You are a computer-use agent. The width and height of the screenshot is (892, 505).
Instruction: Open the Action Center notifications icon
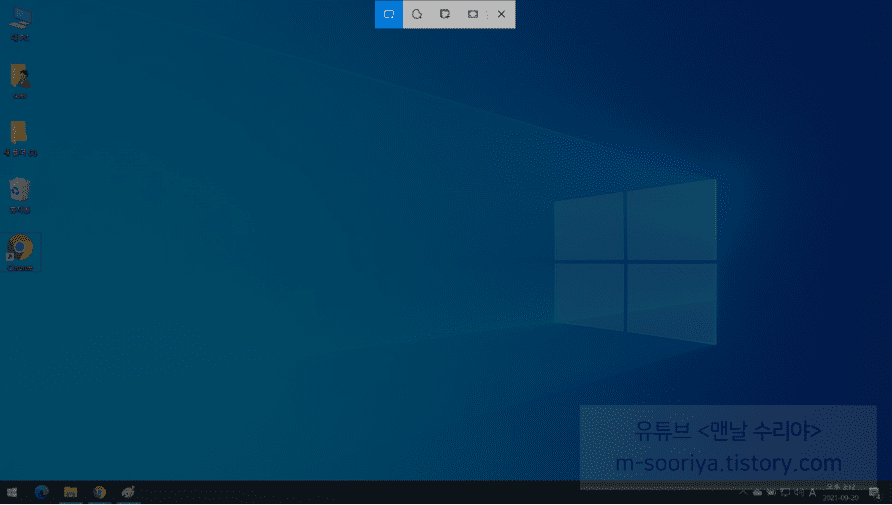click(x=875, y=493)
